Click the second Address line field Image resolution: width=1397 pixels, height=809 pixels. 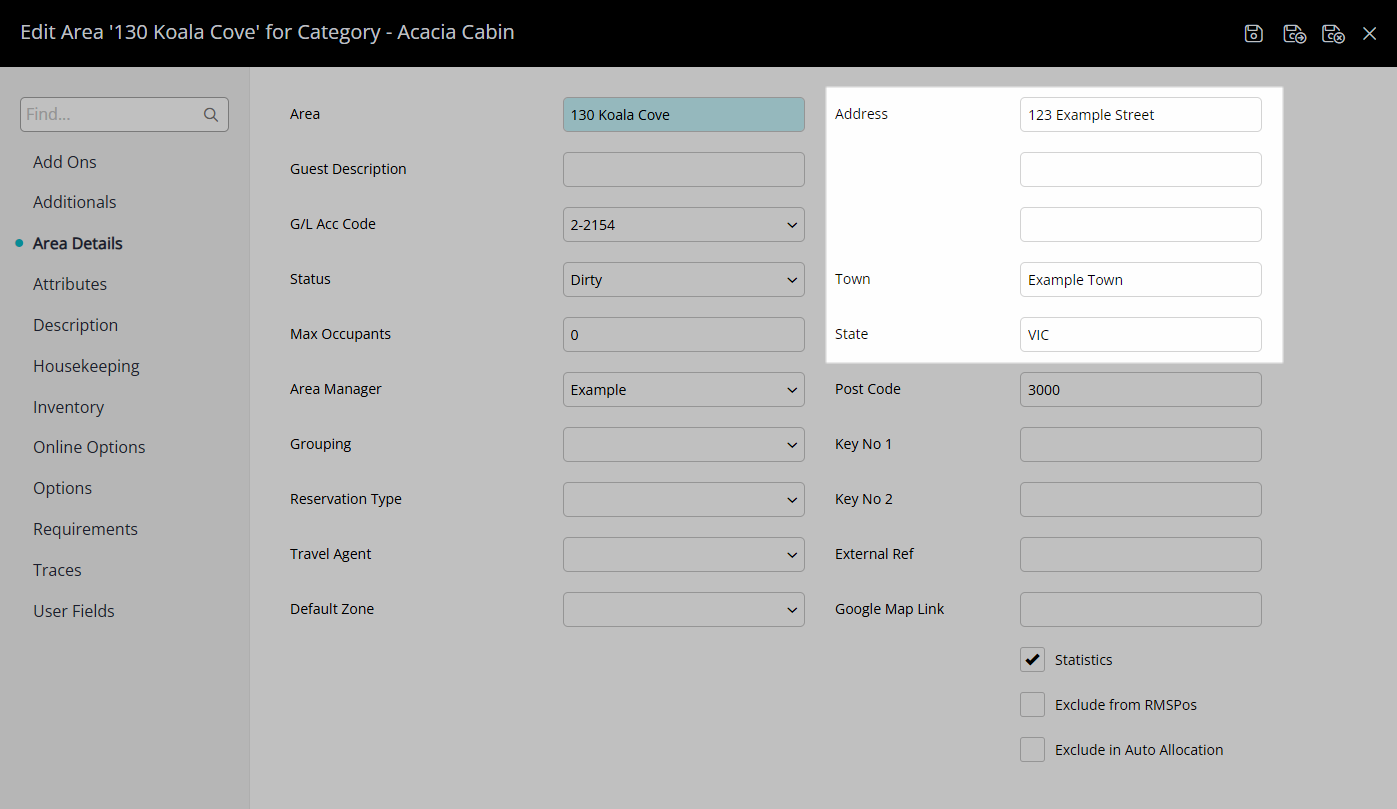tap(1141, 170)
